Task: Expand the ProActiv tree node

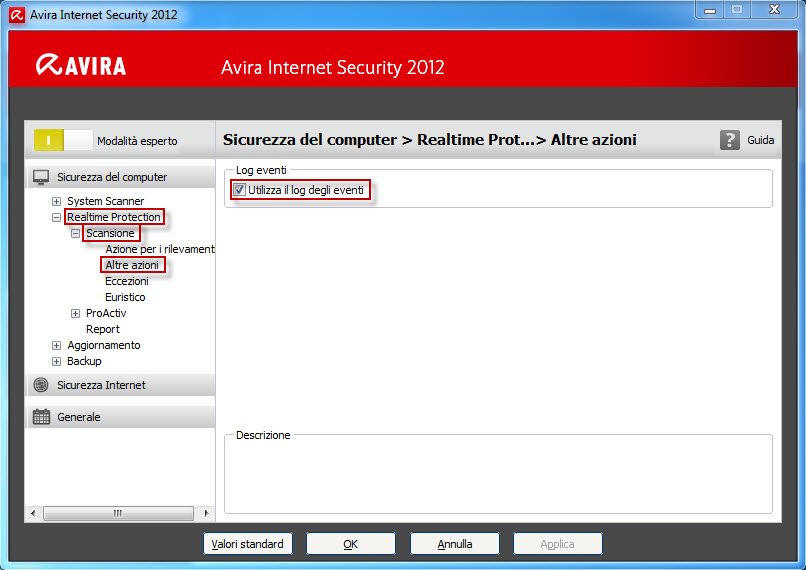Action: pyautogui.click(x=76, y=314)
